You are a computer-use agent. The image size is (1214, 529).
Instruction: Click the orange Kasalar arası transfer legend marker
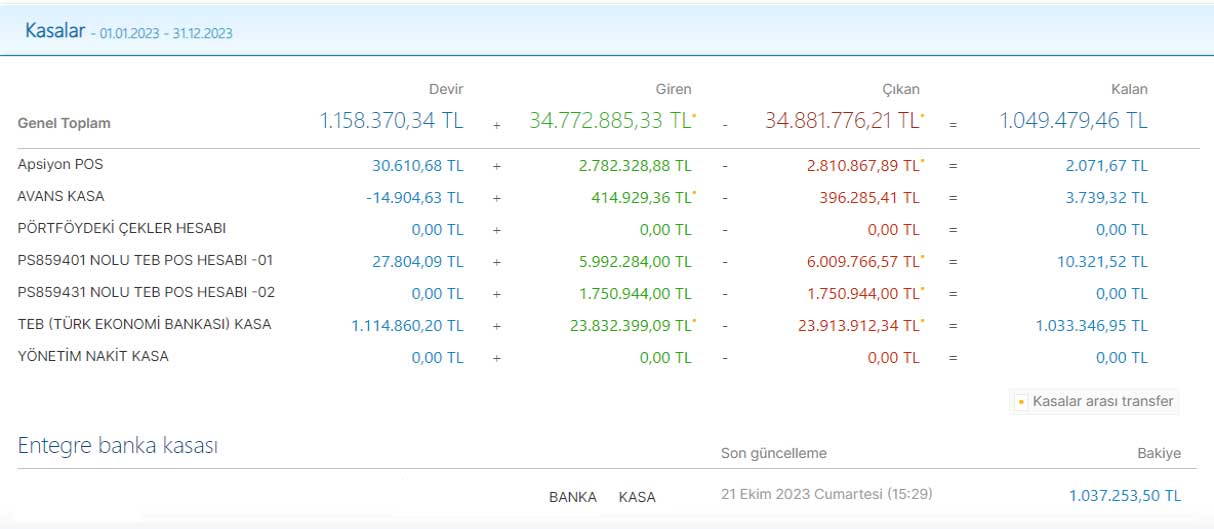pos(1021,402)
